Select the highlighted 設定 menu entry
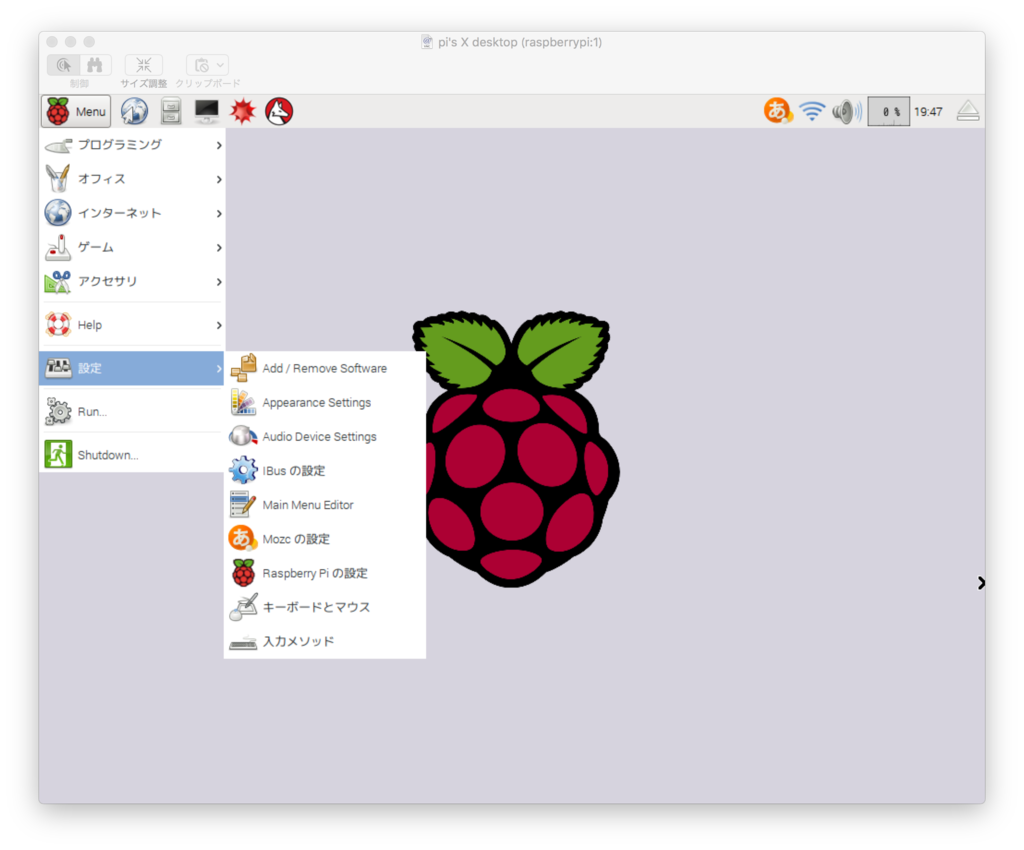1024x850 pixels. (133, 368)
